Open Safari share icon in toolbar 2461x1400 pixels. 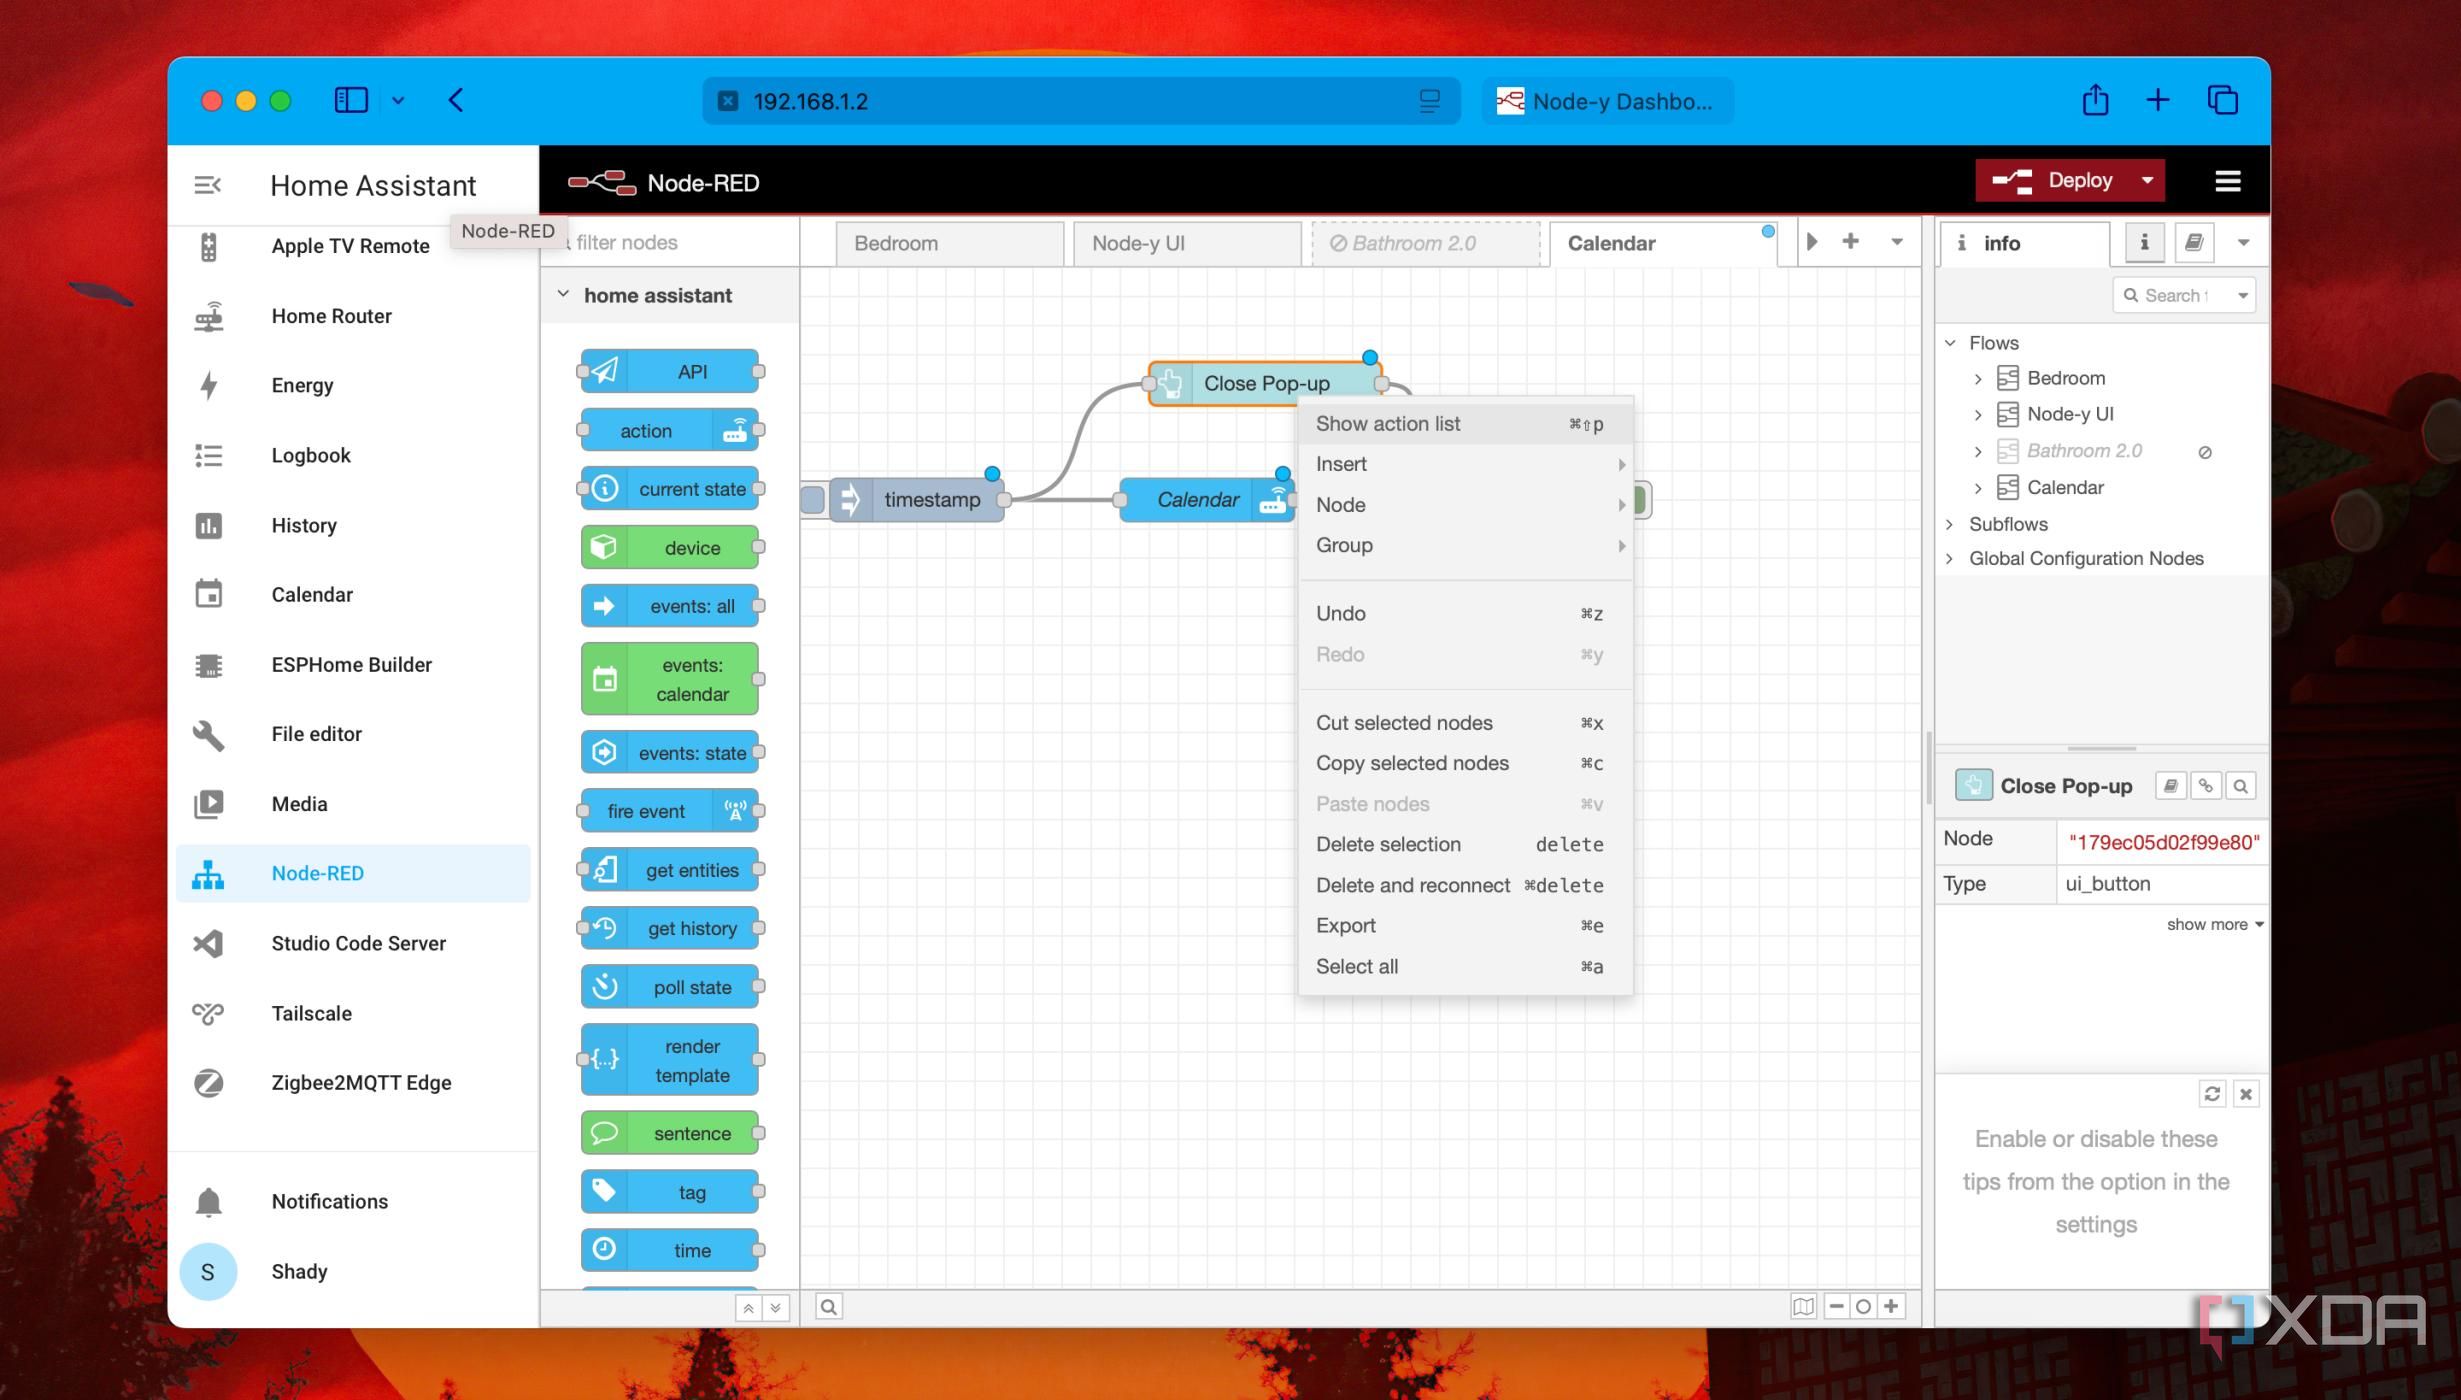coord(2095,101)
